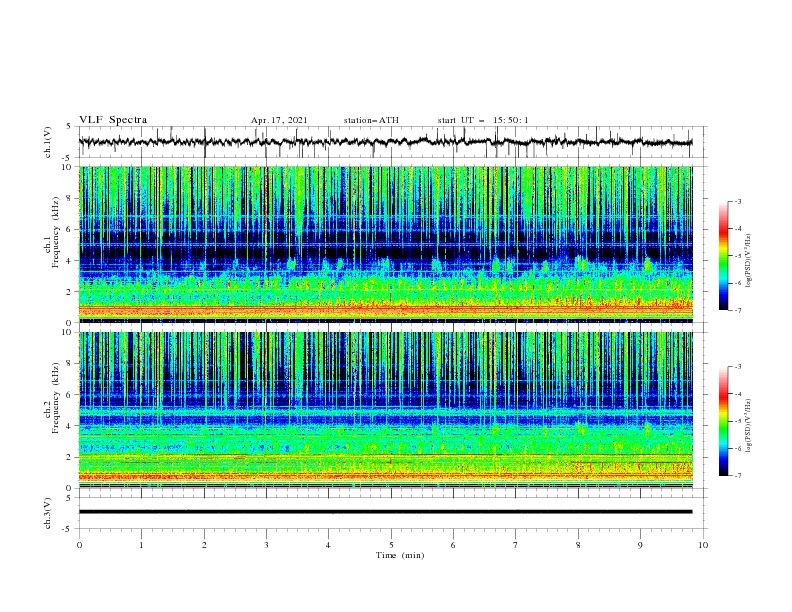The width and height of the screenshot is (792, 612).
Task: Click the ch.1 voltage waveform trace
Action: click(385, 142)
